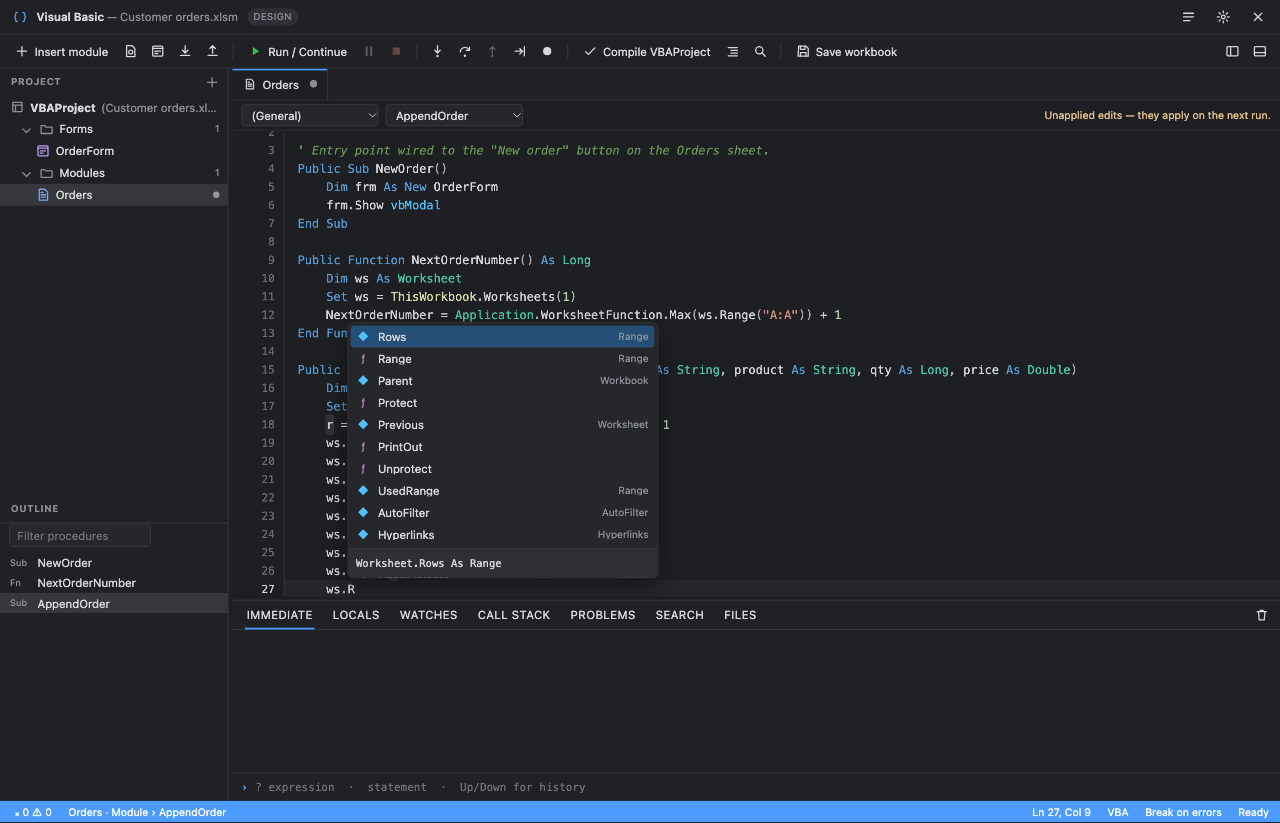Click the Step Over curved arrow icon
The image size is (1280, 823).
tap(465, 52)
